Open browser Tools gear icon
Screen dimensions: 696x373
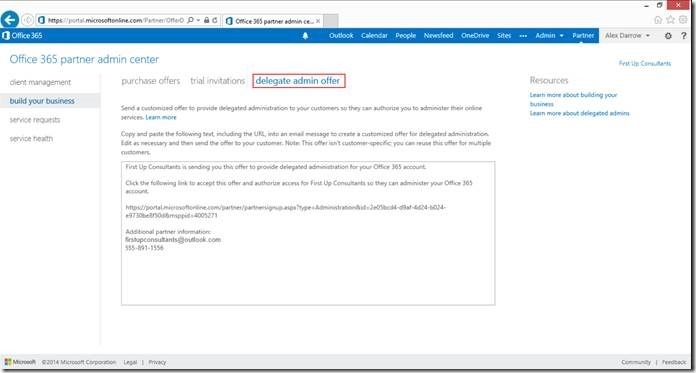[x=683, y=20]
